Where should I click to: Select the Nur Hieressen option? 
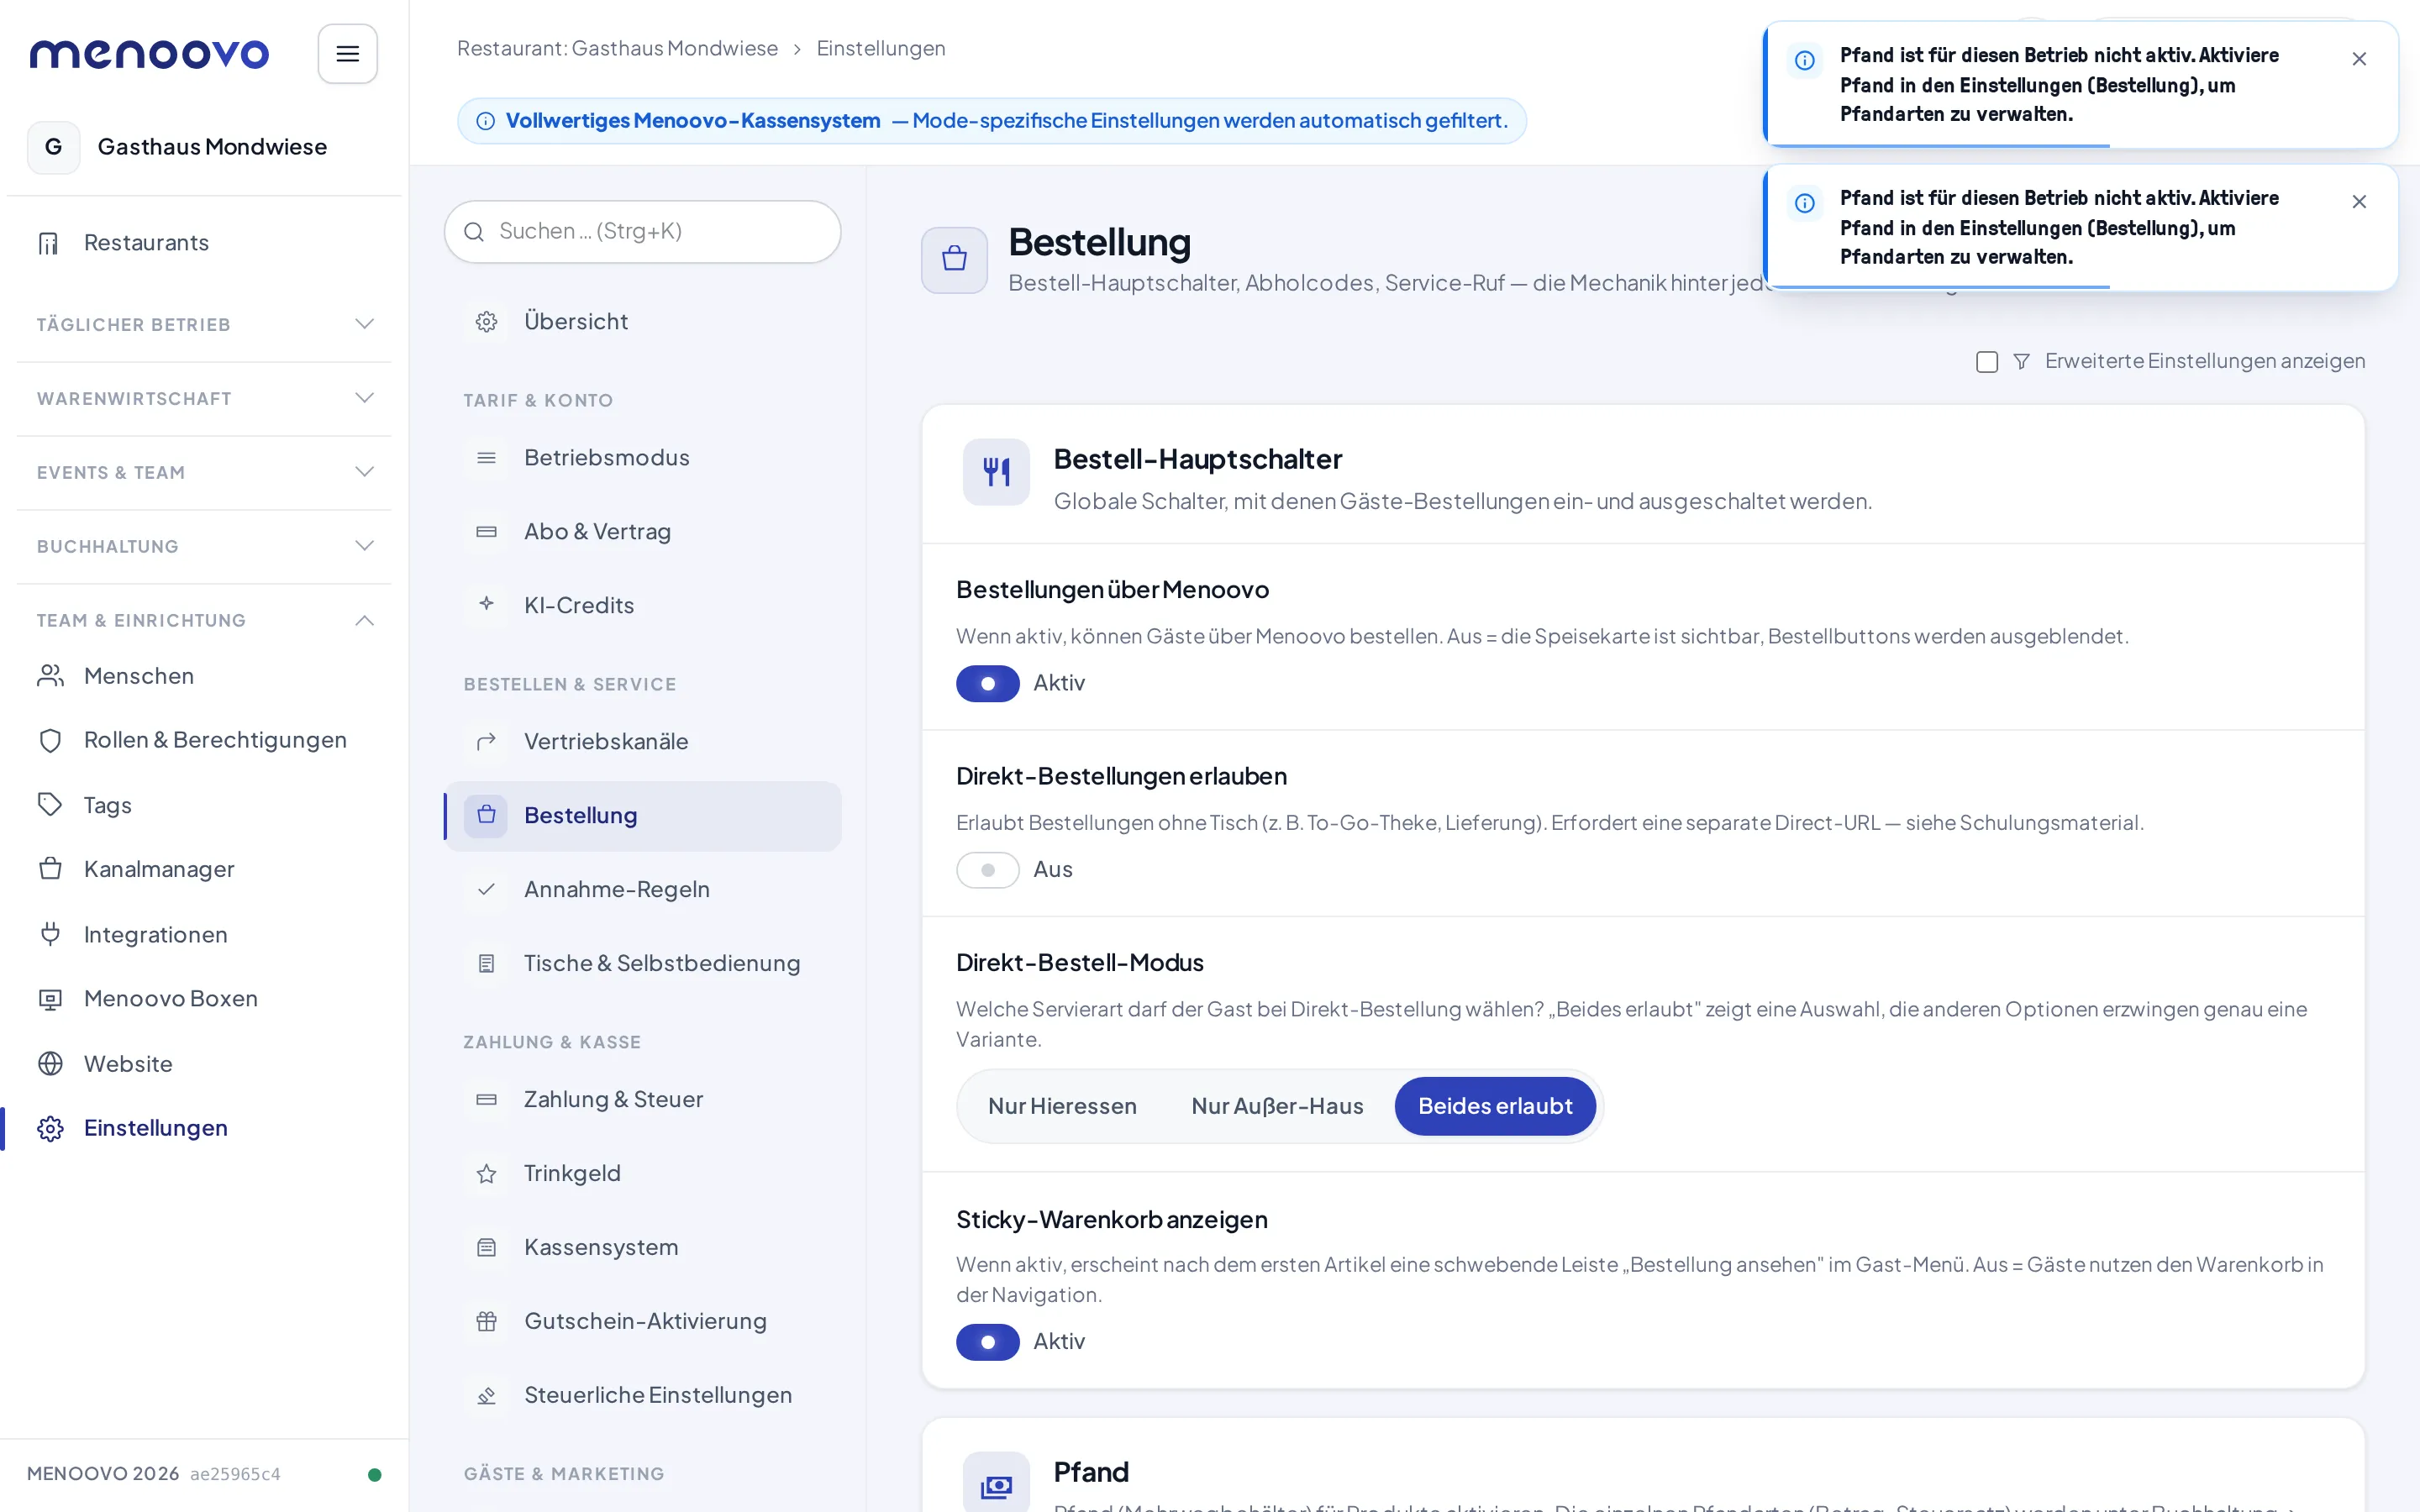coord(1062,1105)
